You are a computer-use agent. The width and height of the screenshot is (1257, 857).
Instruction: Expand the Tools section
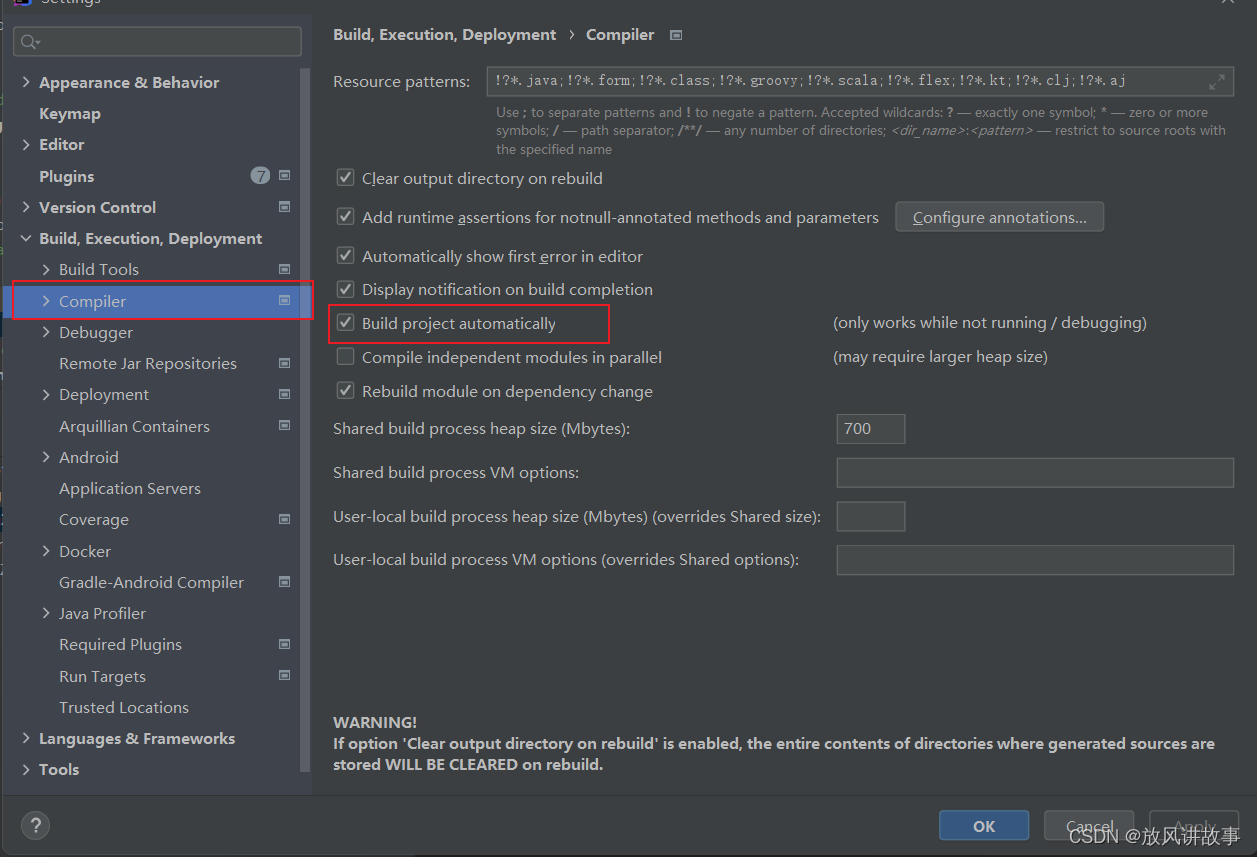coord(26,769)
